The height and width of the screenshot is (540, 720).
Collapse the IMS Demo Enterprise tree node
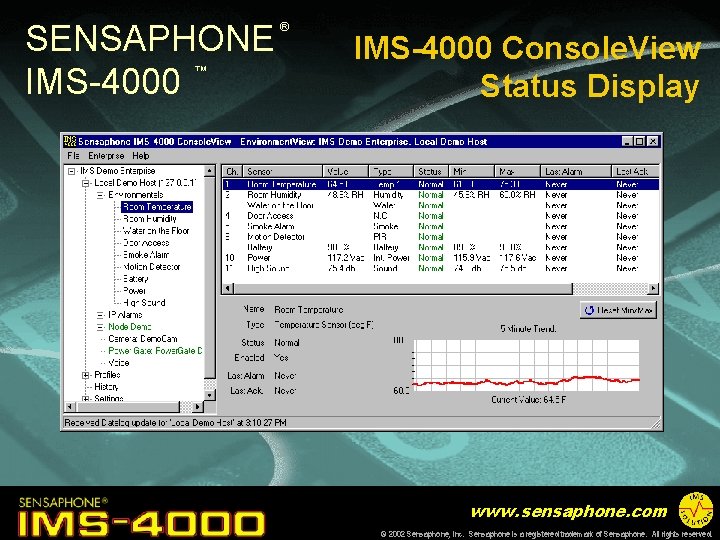(x=72, y=171)
